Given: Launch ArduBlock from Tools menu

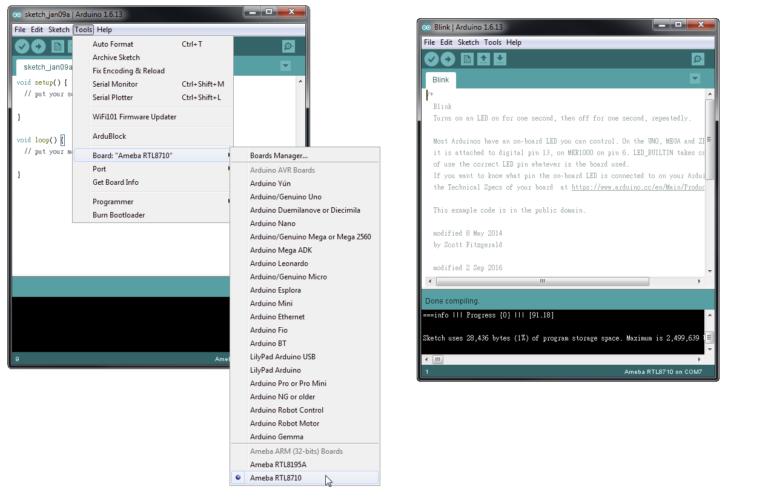Looking at the screenshot, I should click(153, 136).
